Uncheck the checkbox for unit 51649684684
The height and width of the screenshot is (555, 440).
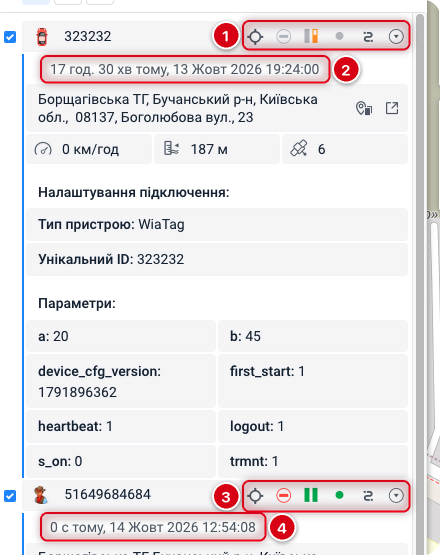click(10, 496)
